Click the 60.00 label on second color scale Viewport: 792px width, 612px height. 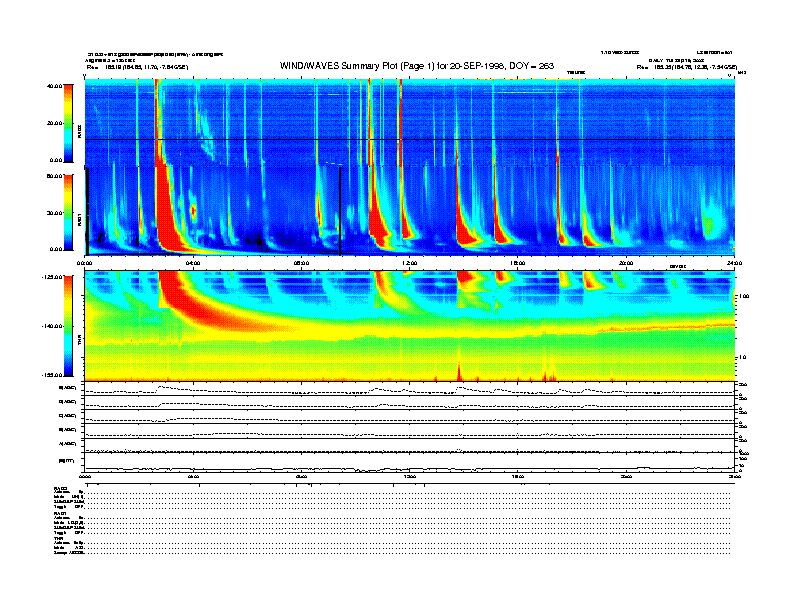click(54, 176)
